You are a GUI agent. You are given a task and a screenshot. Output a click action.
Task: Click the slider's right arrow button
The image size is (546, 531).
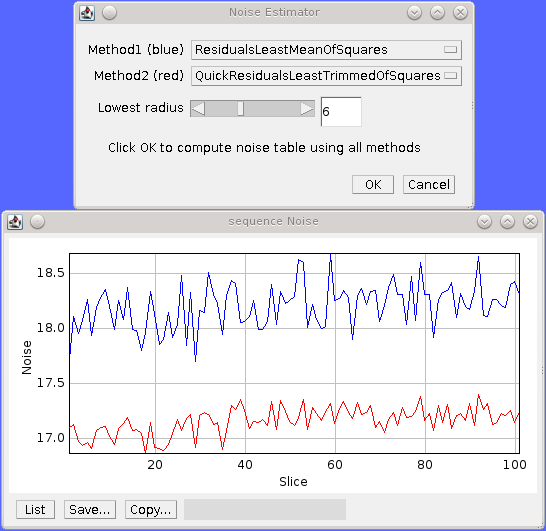pyautogui.click(x=307, y=109)
